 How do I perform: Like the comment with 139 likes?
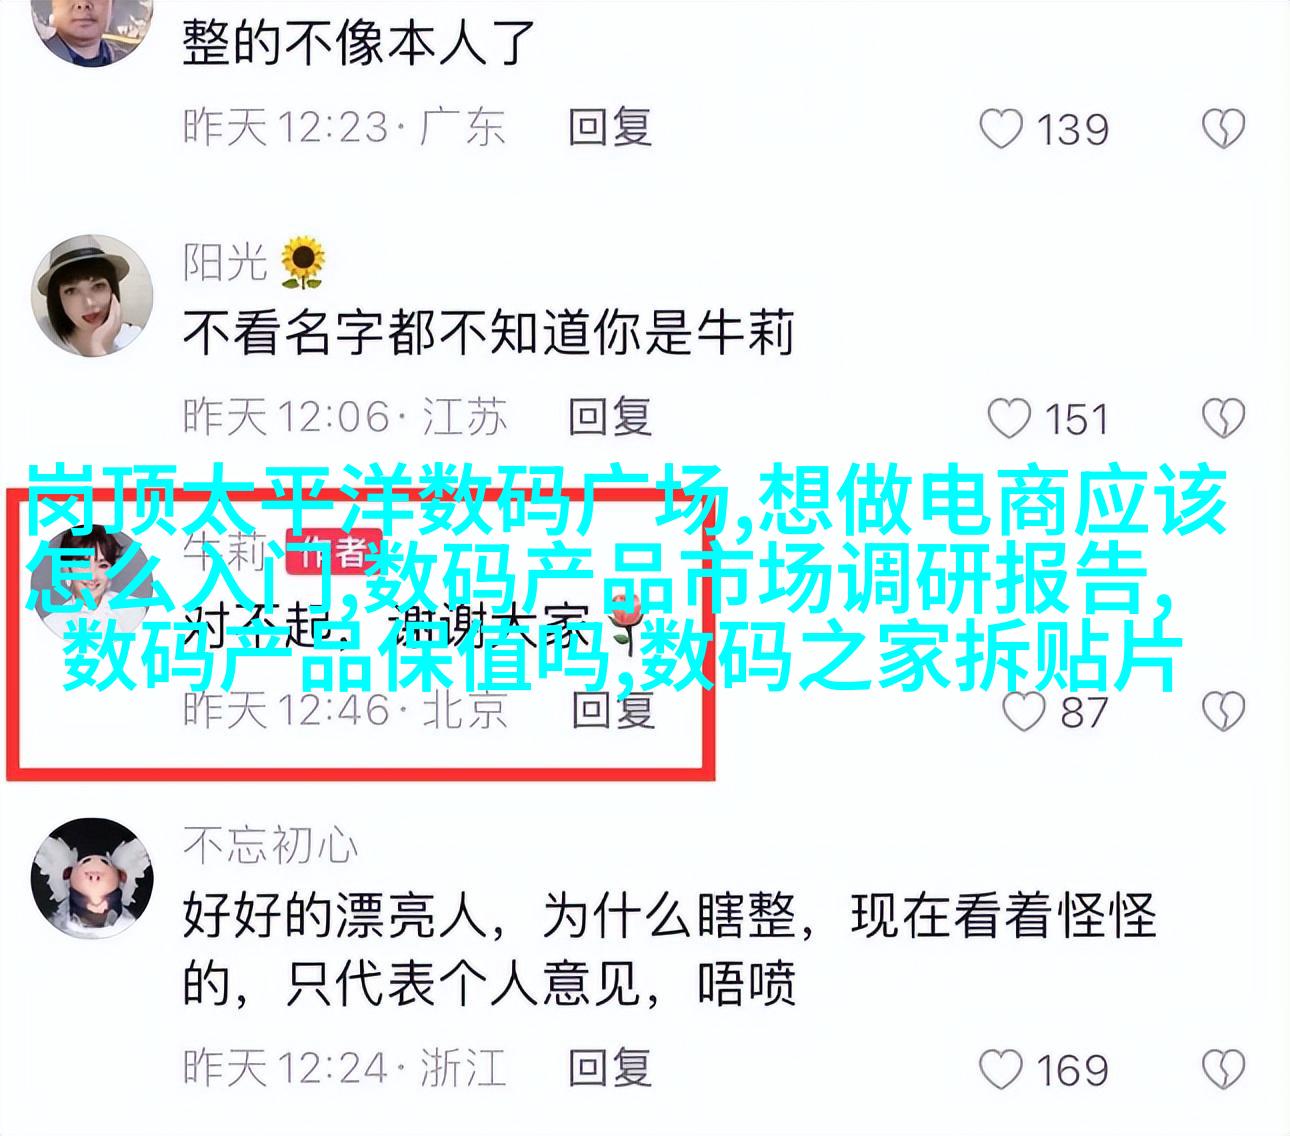pos(1001,130)
